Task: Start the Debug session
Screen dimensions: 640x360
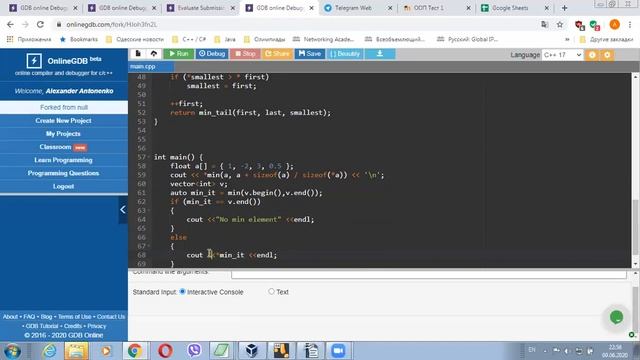Action: 212,54
